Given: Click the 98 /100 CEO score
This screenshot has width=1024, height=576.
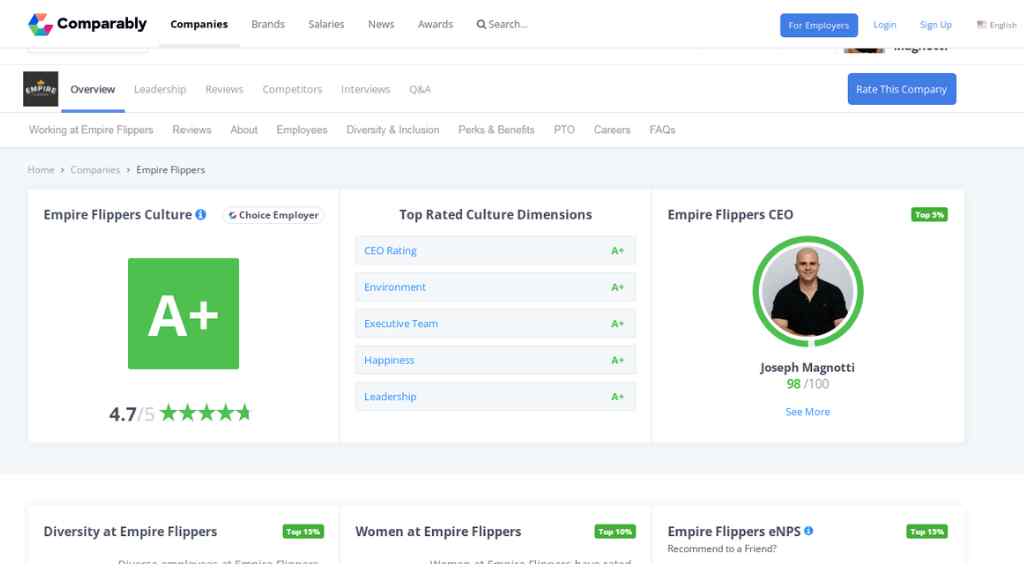Looking at the screenshot, I should click(x=808, y=384).
